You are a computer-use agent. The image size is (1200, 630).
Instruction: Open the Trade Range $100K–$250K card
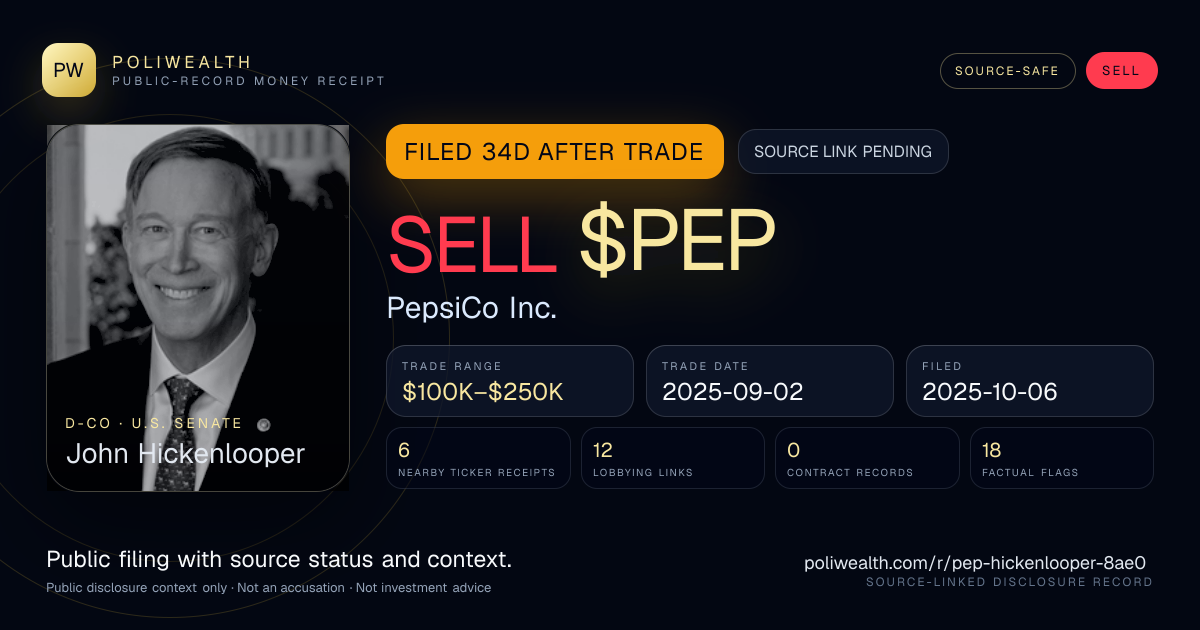click(x=510, y=381)
